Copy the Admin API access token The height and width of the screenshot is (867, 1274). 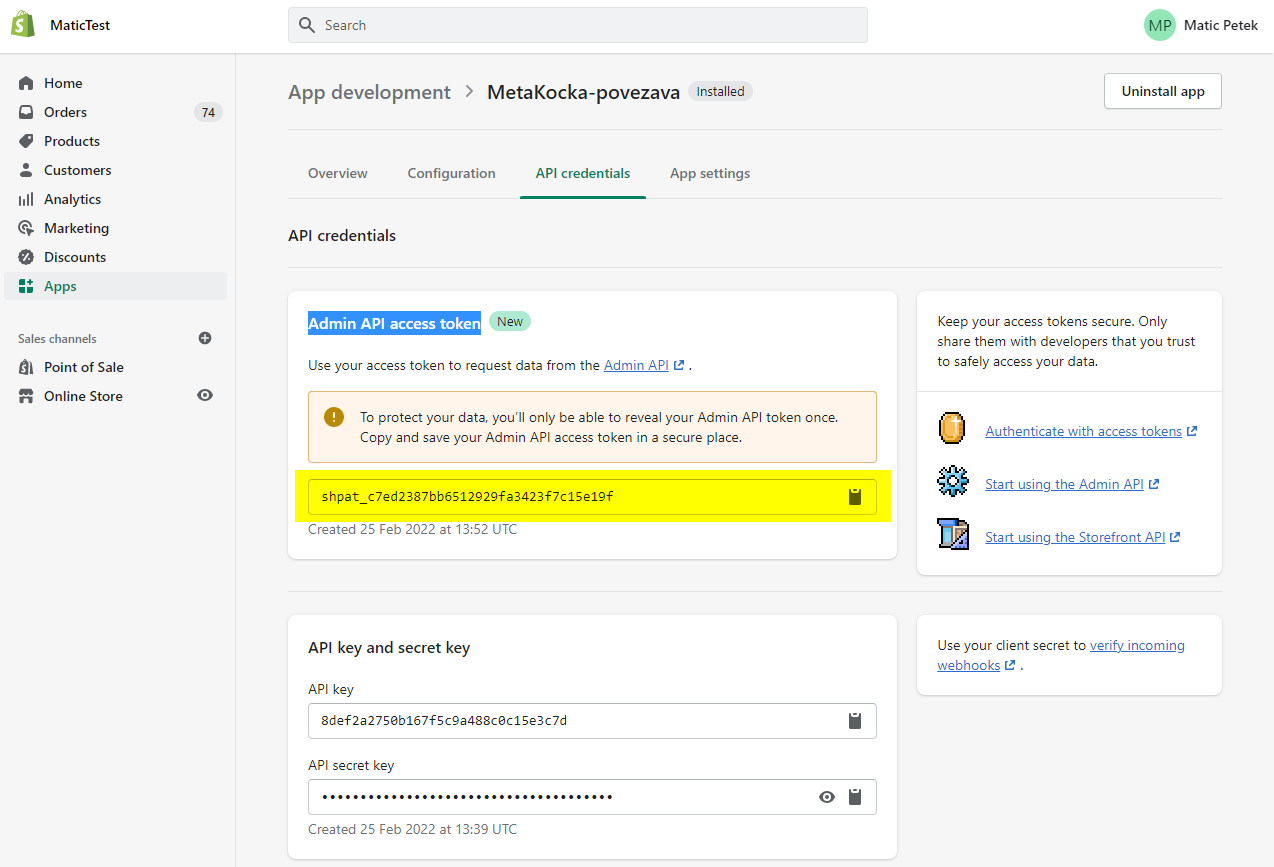[855, 497]
